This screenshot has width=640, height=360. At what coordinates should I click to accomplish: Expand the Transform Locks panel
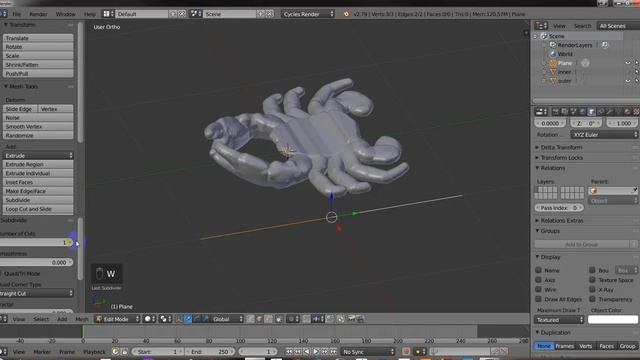click(x=561, y=158)
